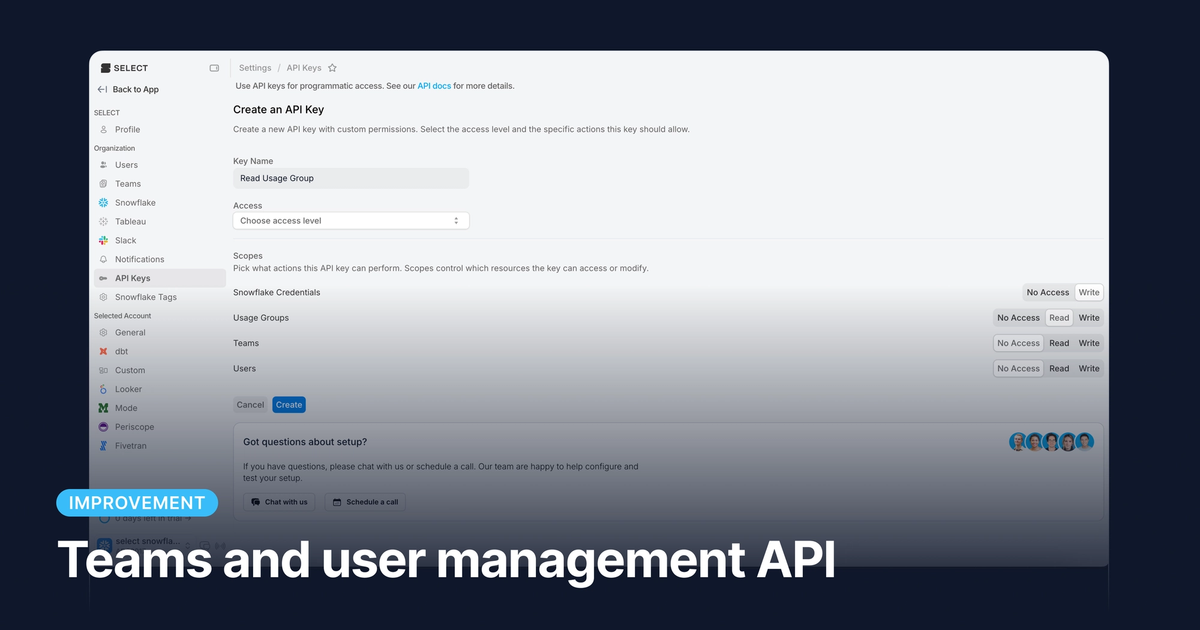Set Usage Groups permission to Read
Screen dimensions: 1200x630
[1059, 317]
